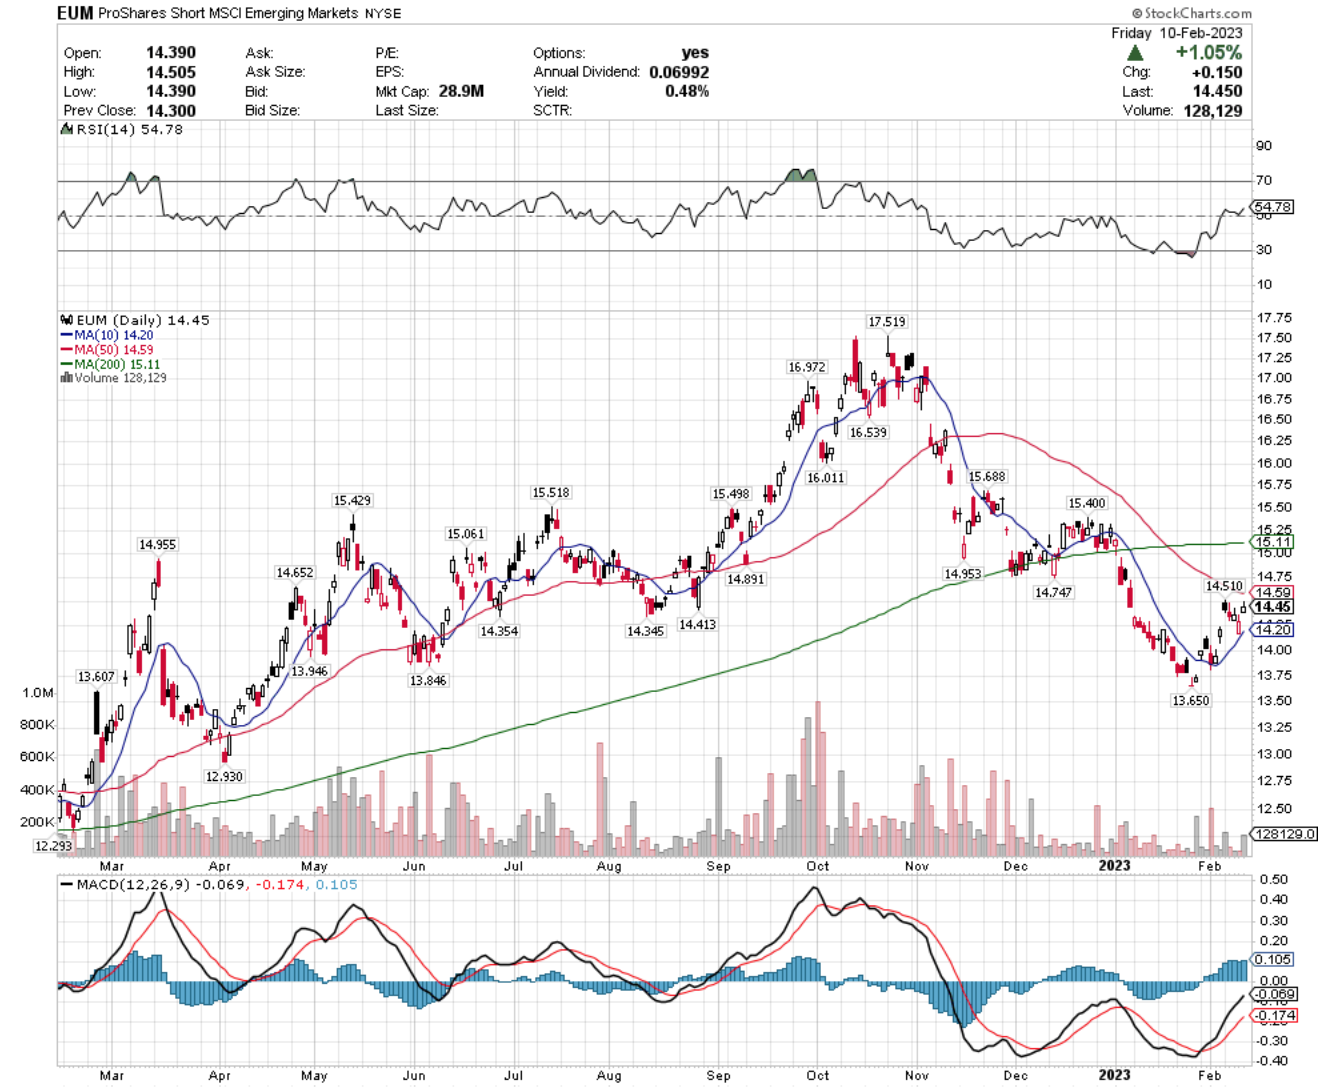Click the price label 15.688

point(987,477)
